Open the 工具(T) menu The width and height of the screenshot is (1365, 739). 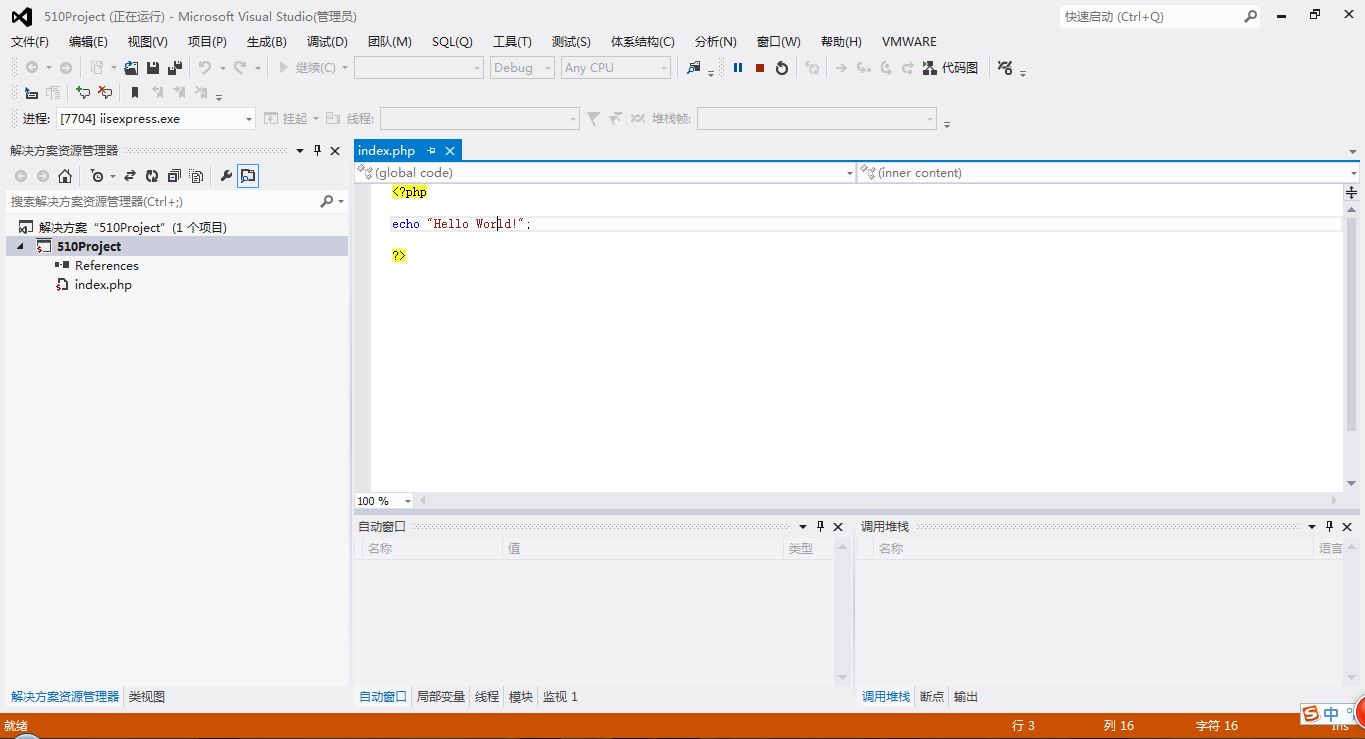tap(512, 42)
